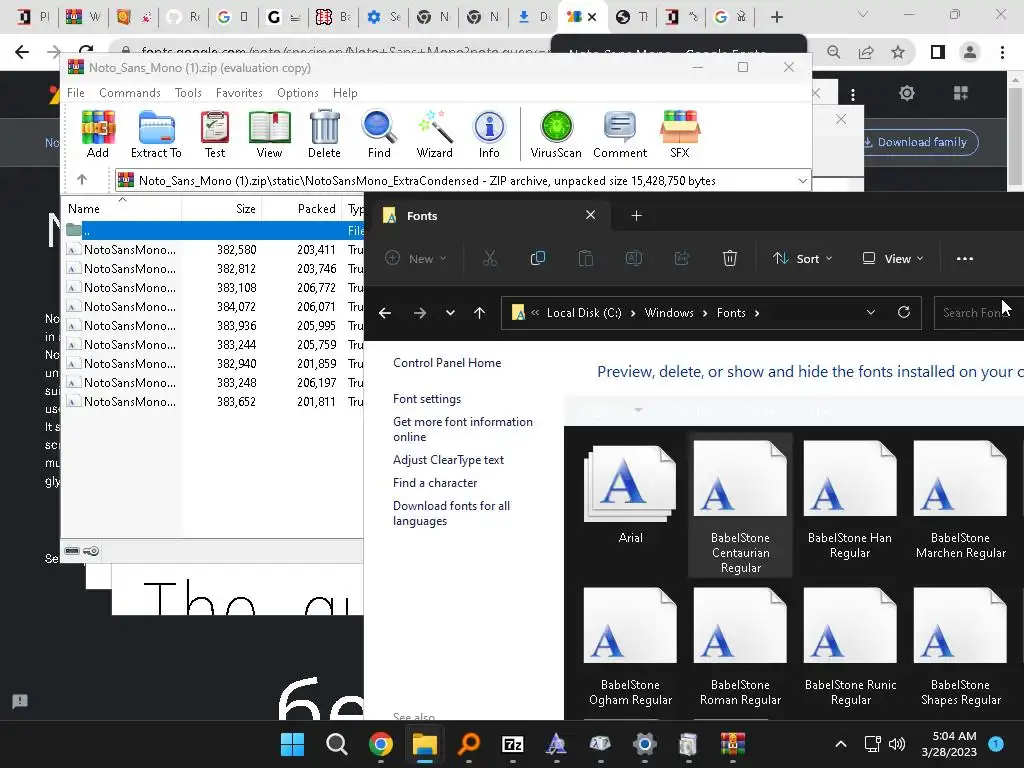
Task: Open WinRAR Commands menu
Action: click(130, 93)
